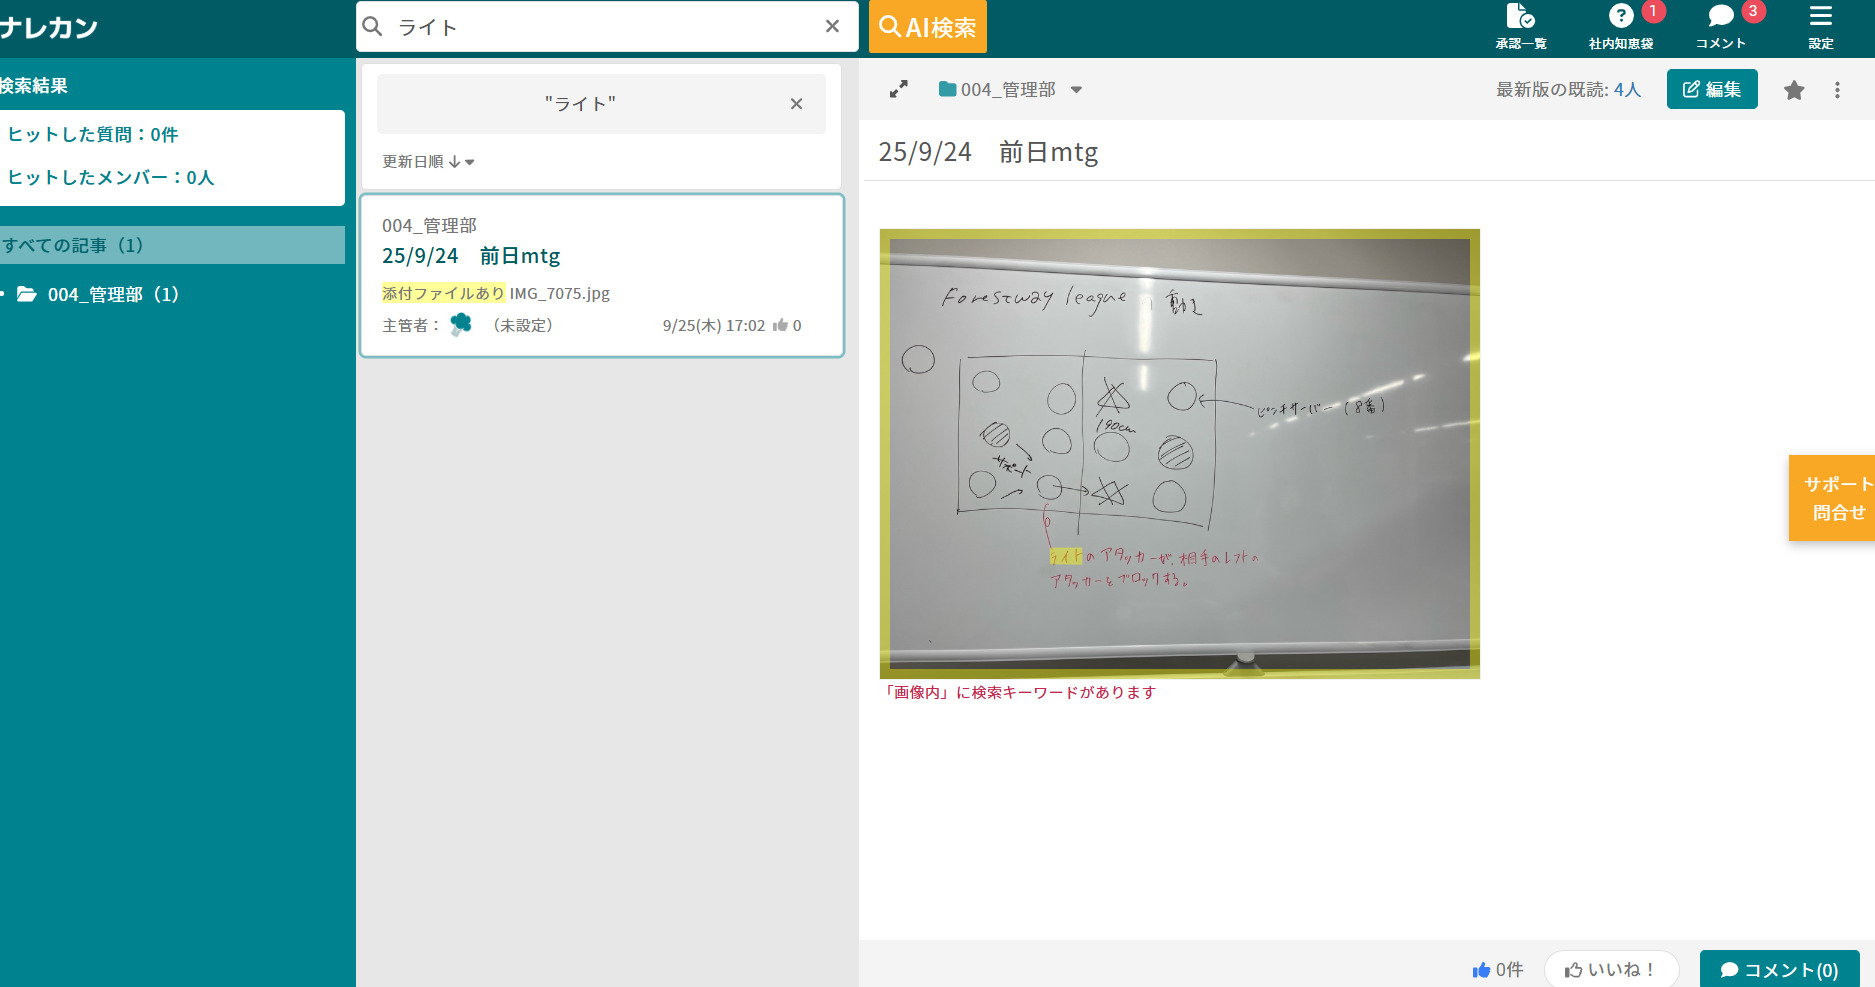Click the 編集 edit button

(x=1711, y=90)
